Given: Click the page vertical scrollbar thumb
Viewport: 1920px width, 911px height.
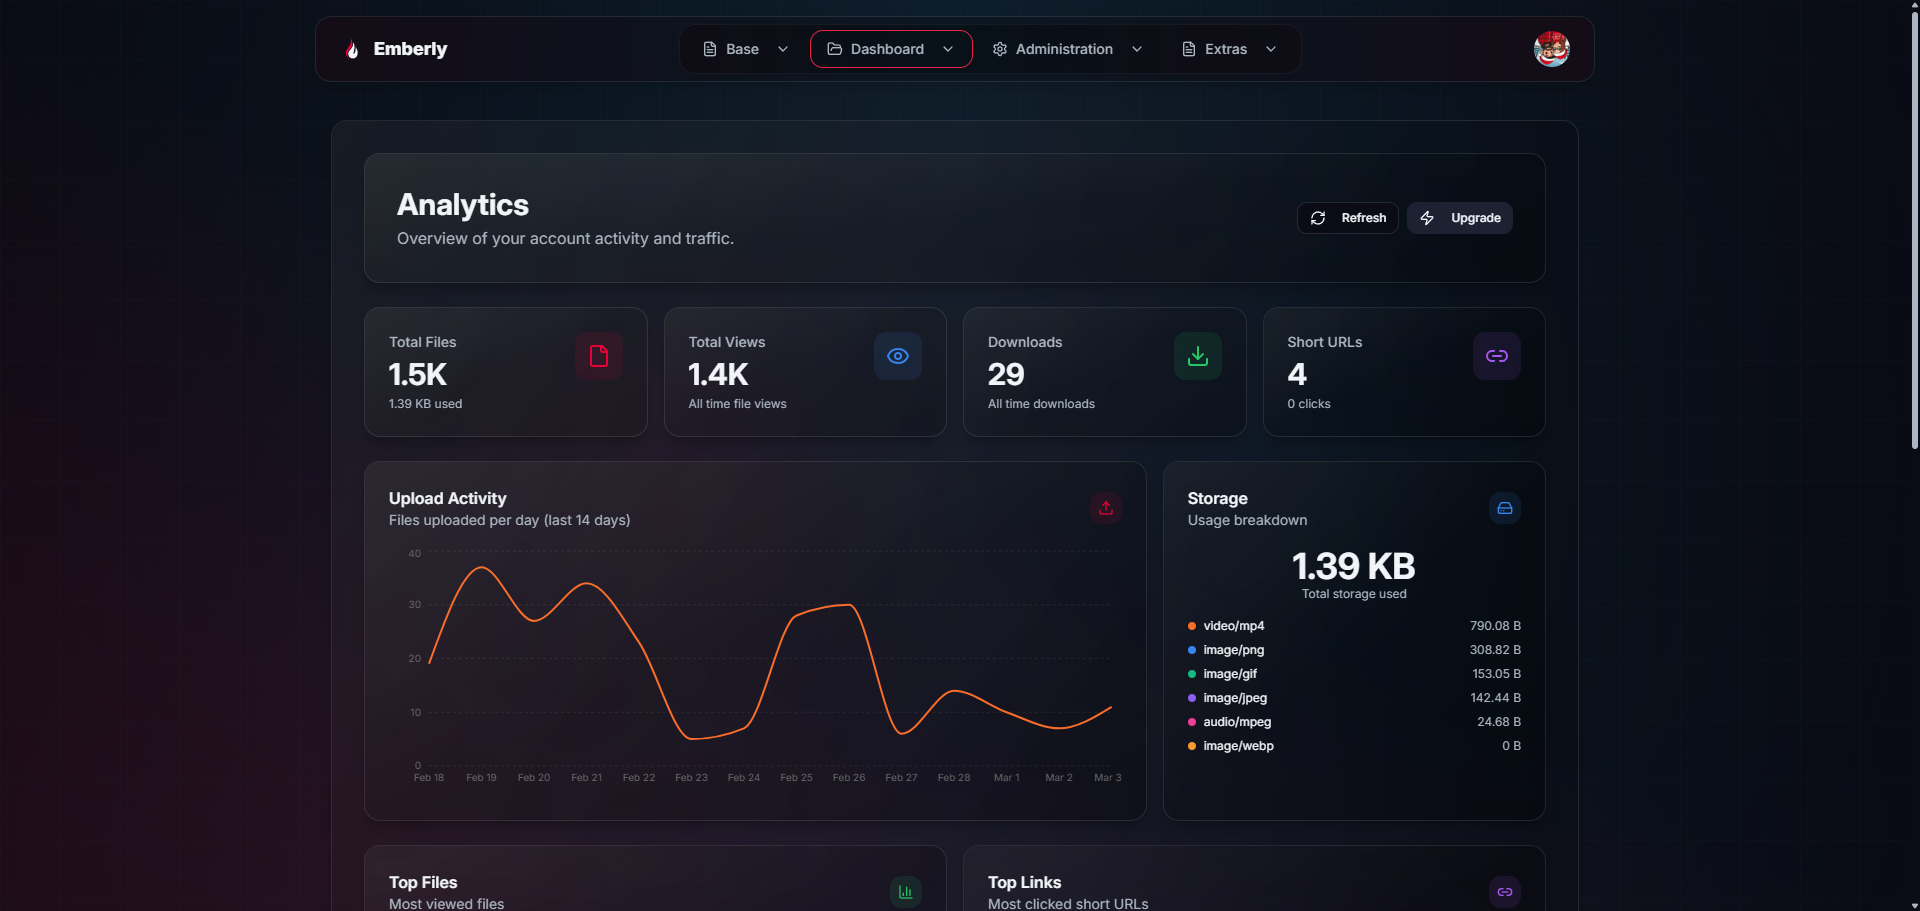Looking at the screenshot, I should point(1914,230).
